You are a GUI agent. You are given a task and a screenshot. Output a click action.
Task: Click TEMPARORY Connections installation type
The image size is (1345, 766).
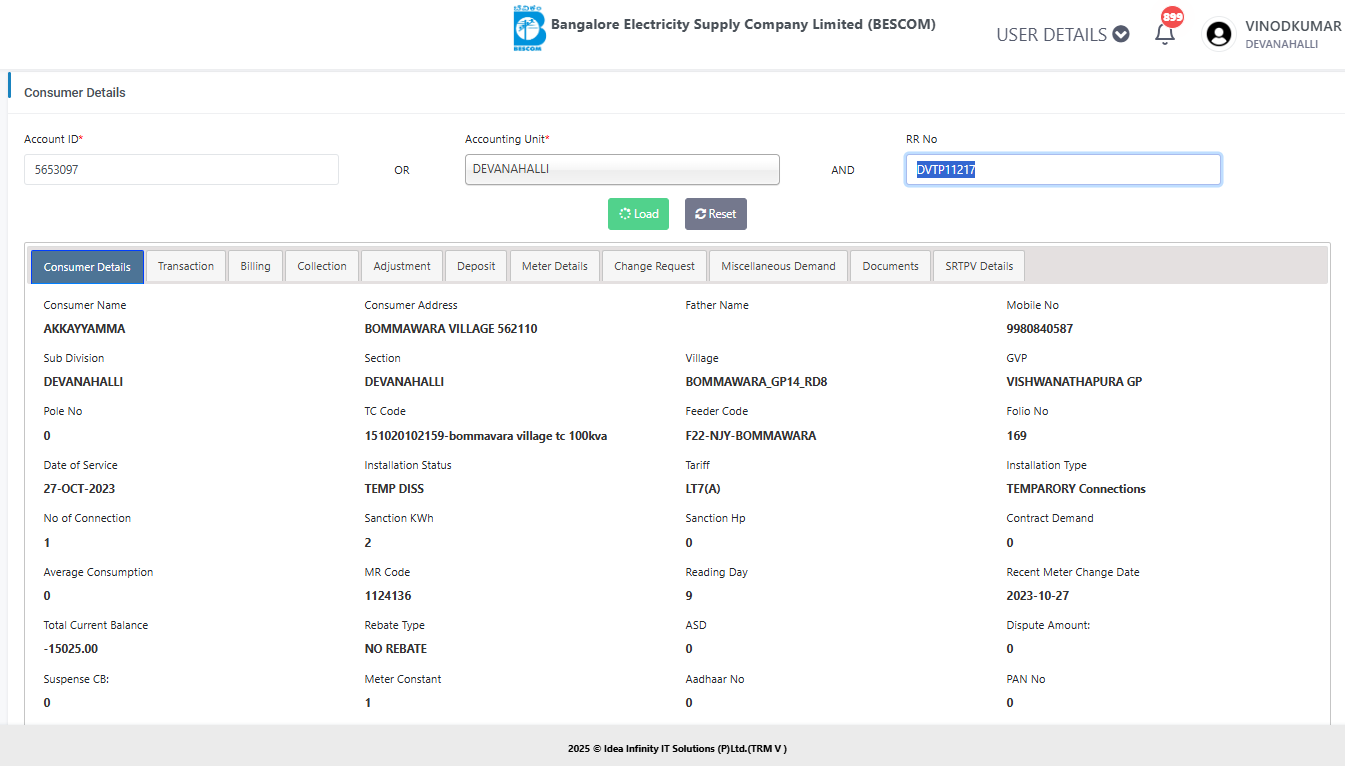(x=1076, y=489)
